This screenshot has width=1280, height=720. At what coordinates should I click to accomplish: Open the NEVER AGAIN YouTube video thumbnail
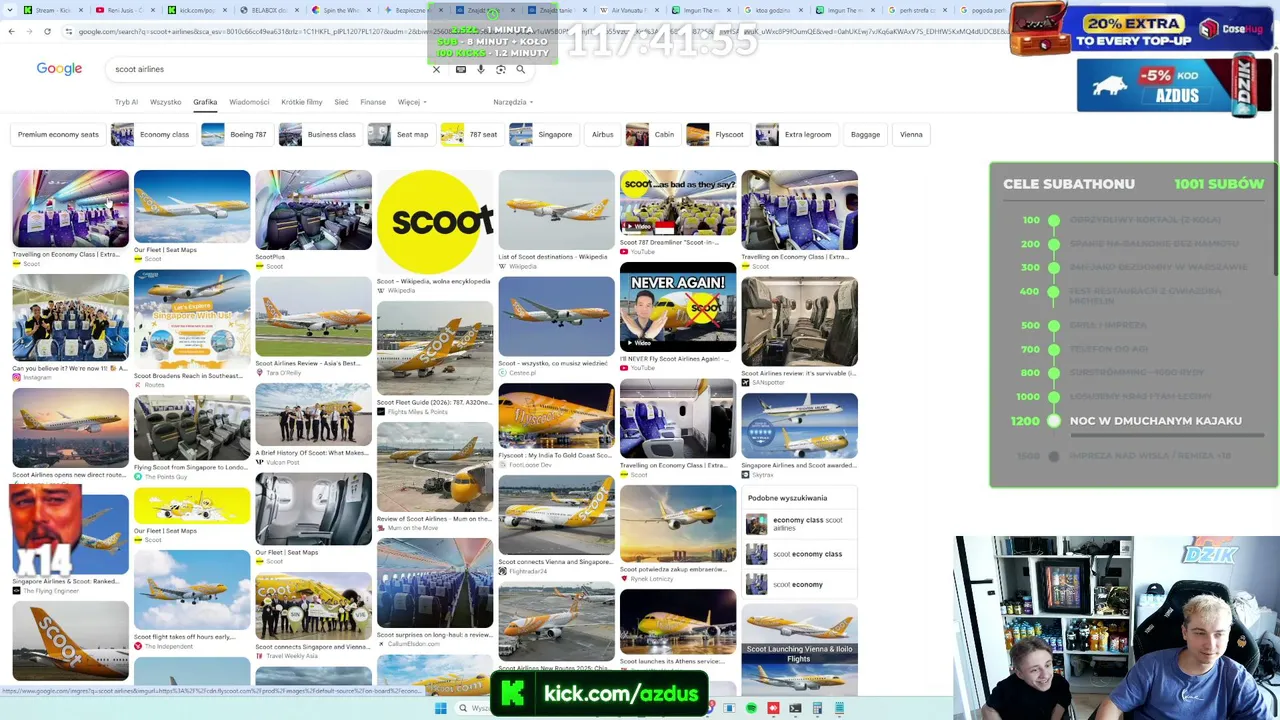click(x=678, y=307)
